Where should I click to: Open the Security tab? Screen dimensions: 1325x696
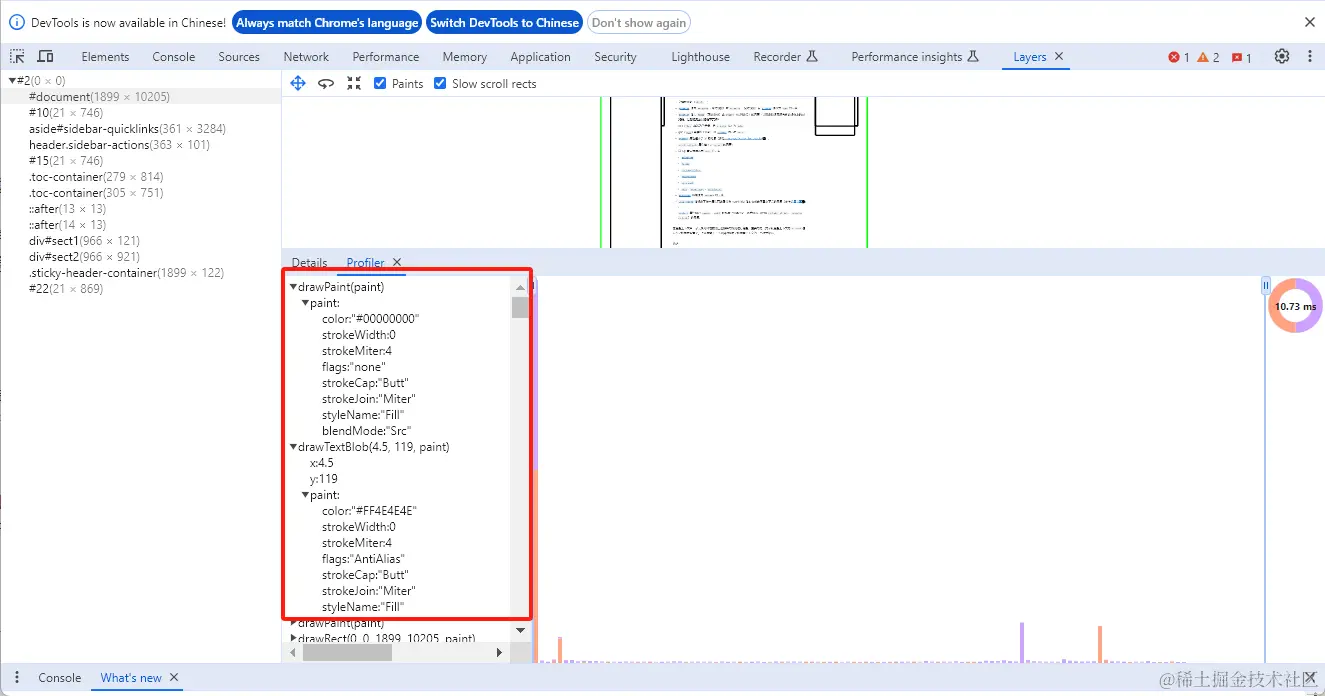pyautogui.click(x=615, y=57)
